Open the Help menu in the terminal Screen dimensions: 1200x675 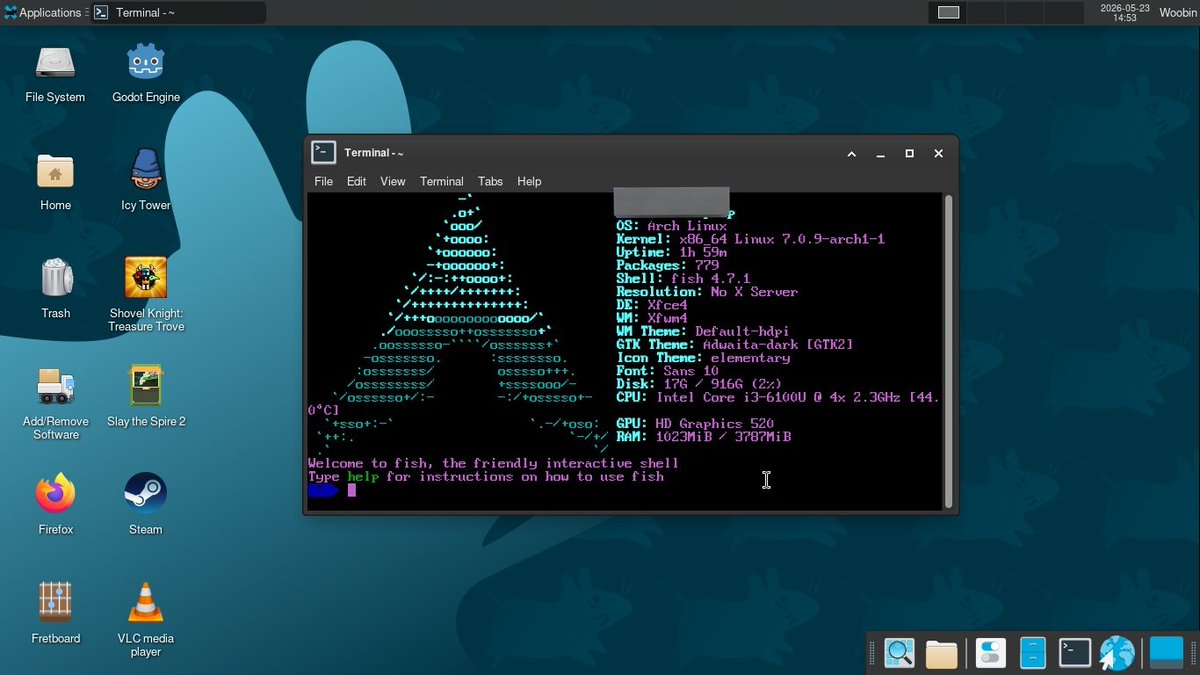529,181
